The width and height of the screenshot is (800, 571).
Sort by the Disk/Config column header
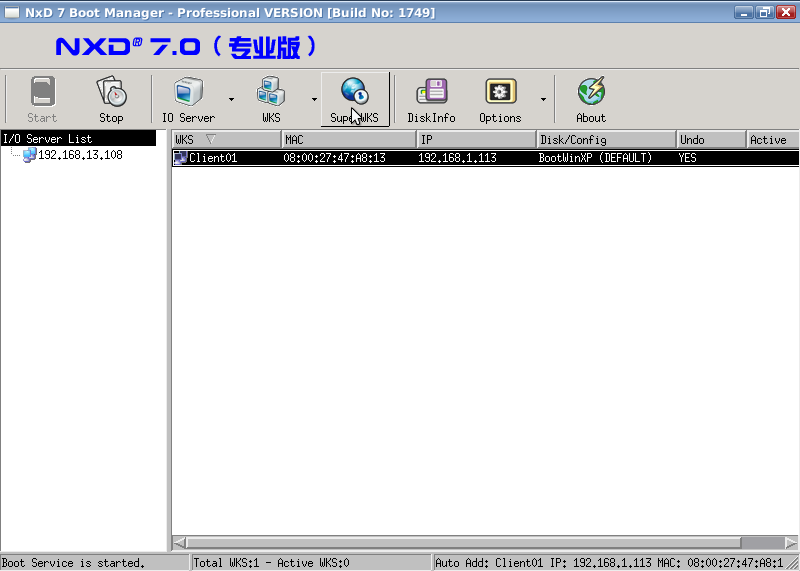point(607,139)
